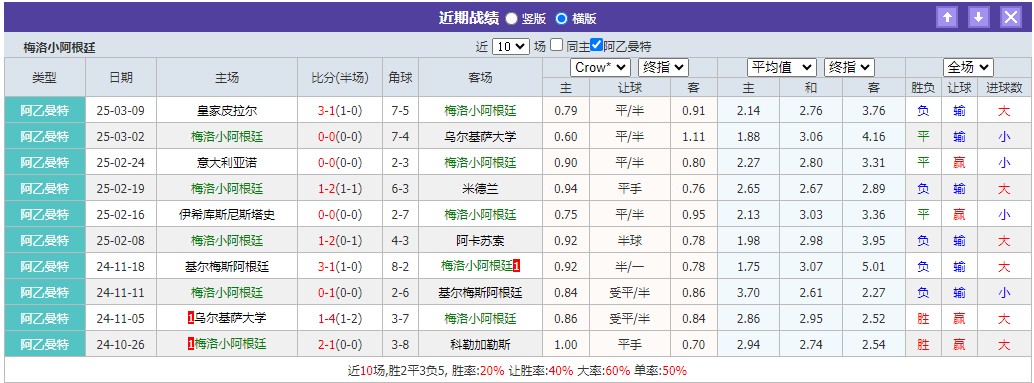Click score 1-4(1-2) on 24-11-05
The width and height of the screenshot is (1034, 383).
click(340, 318)
